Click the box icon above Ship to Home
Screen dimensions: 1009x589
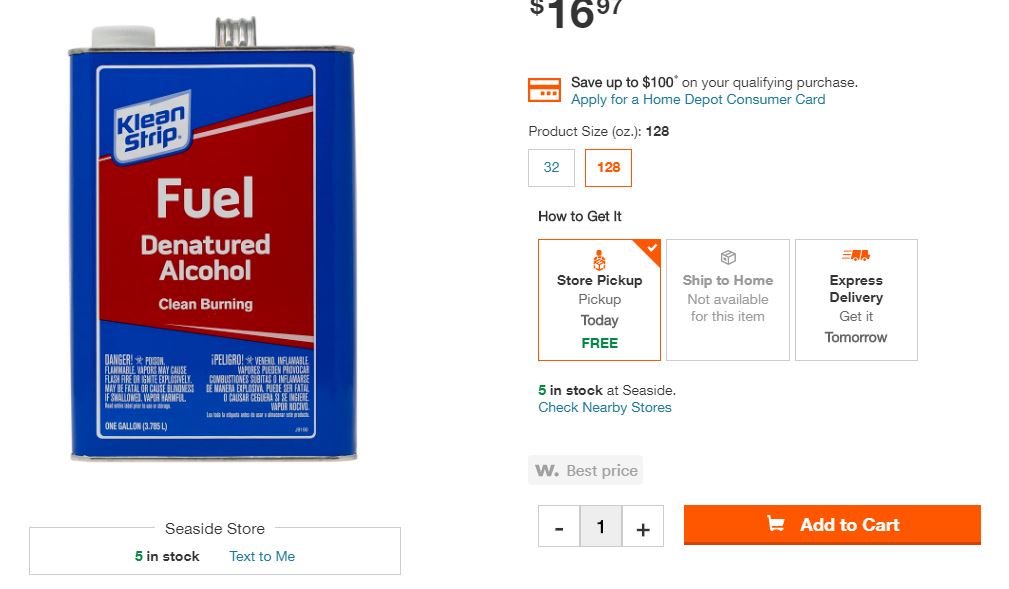pyautogui.click(x=728, y=258)
